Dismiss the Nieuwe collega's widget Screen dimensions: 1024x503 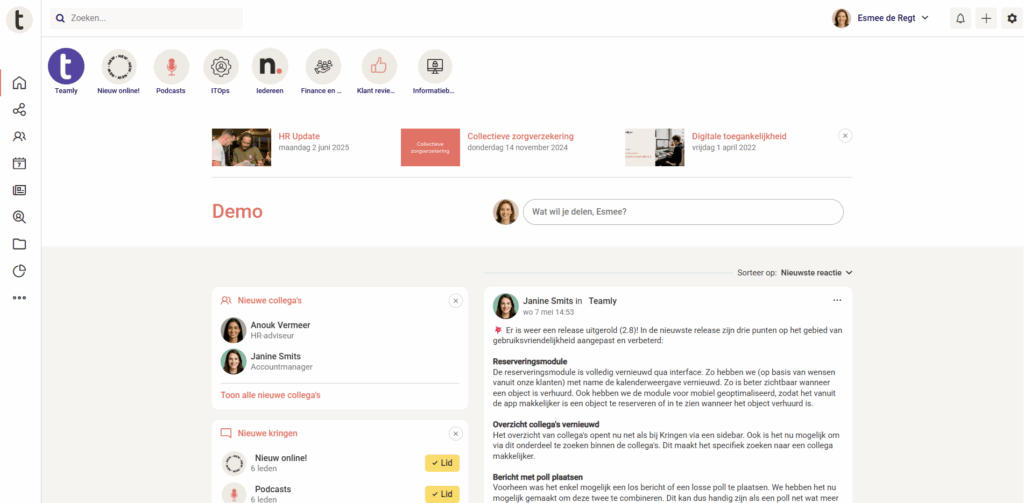tap(455, 300)
